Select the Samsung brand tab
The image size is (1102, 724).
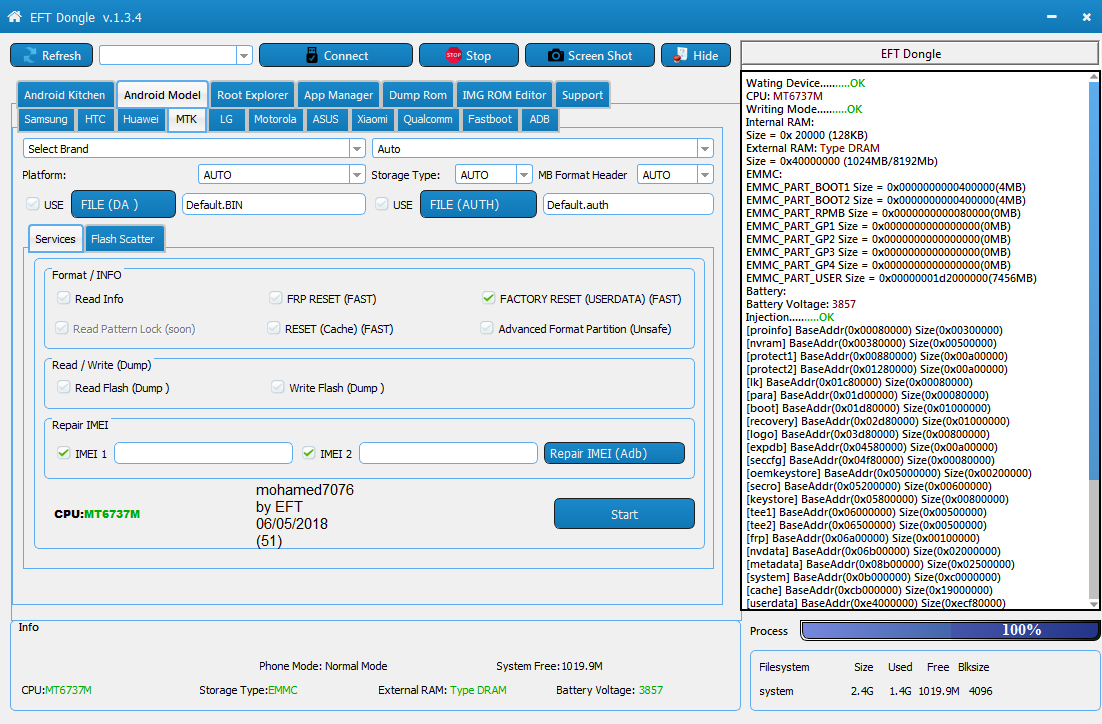[46, 119]
